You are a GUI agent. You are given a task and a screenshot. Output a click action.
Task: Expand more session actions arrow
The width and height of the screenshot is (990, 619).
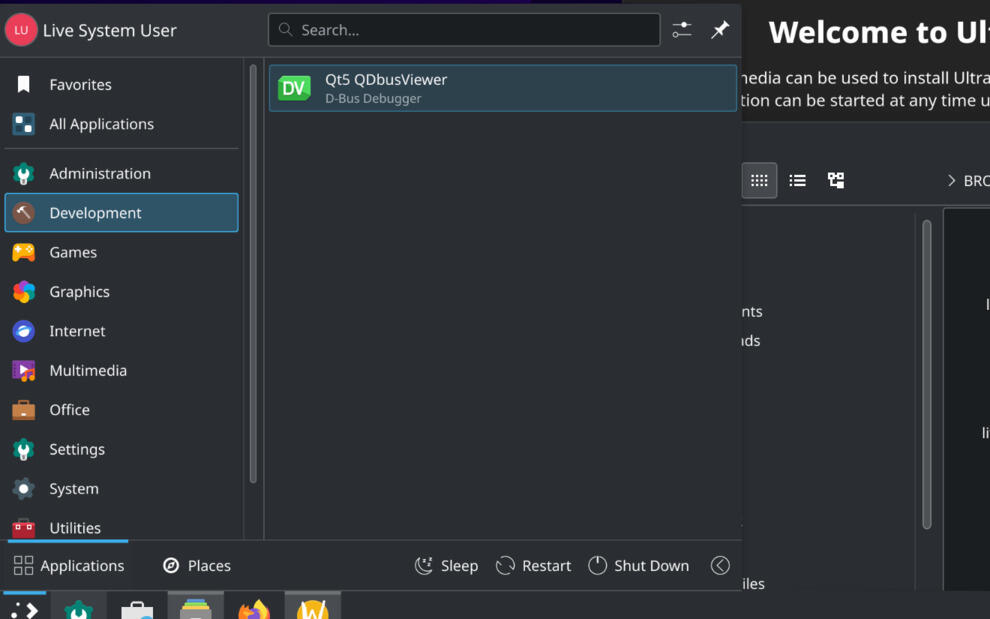[x=720, y=565]
